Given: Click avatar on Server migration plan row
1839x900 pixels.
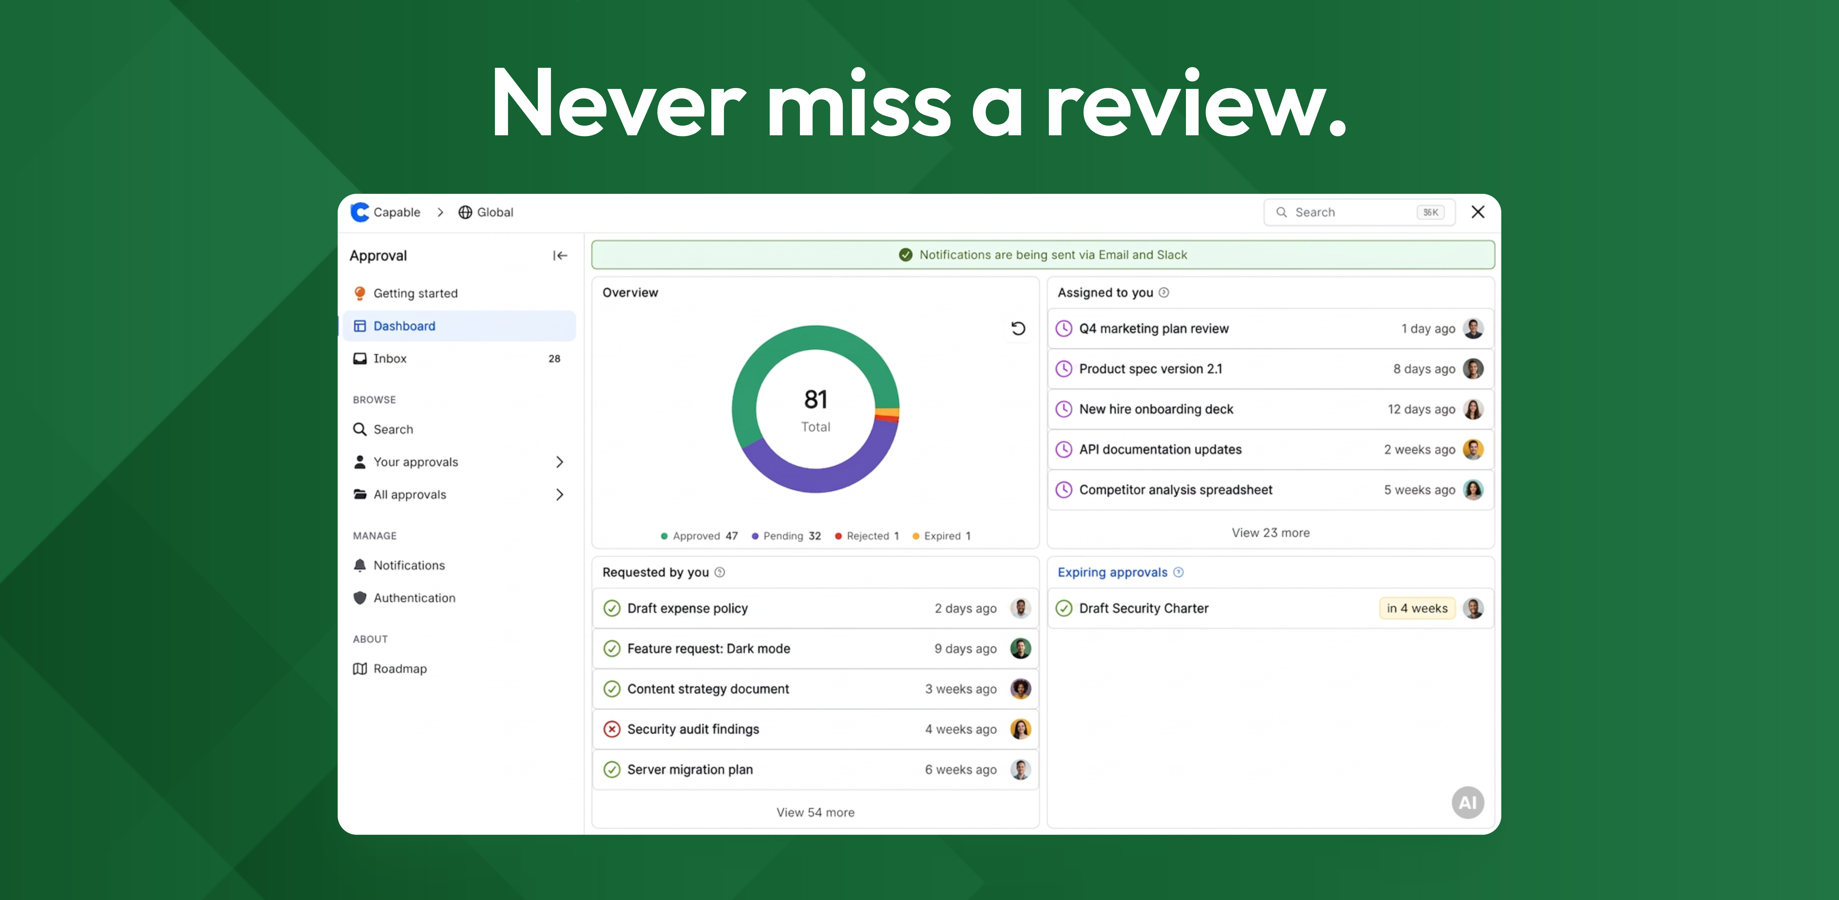Looking at the screenshot, I should (x=1020, y=770).
